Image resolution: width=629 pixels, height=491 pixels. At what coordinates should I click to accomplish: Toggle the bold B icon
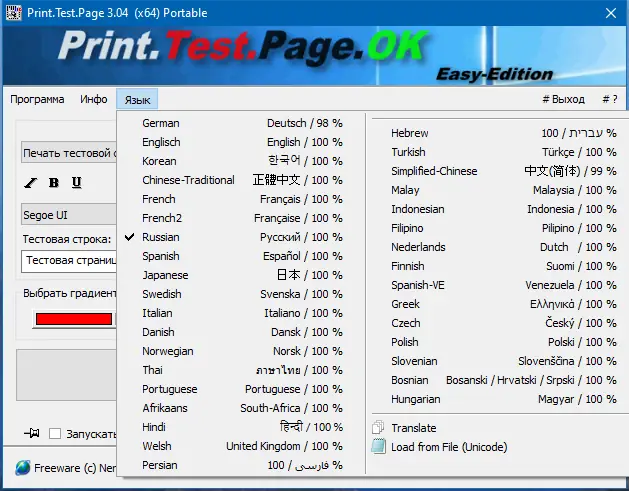[54, 183]
